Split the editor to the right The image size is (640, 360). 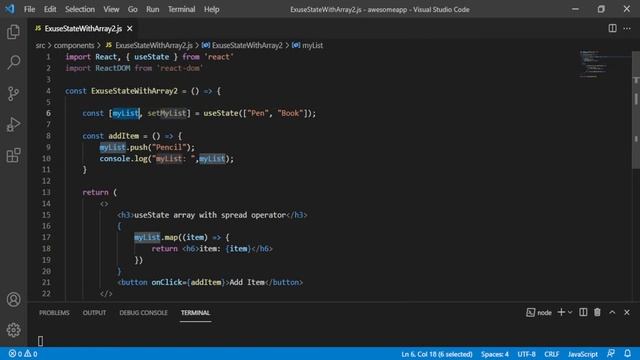pos(612,28)
